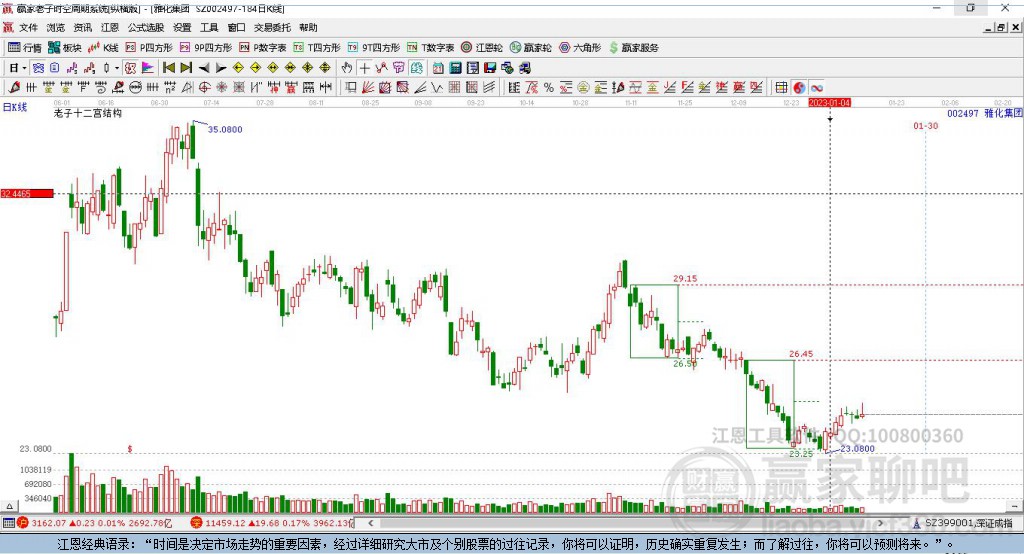Open 赢家服务 service link

click(x=633, y=48)
